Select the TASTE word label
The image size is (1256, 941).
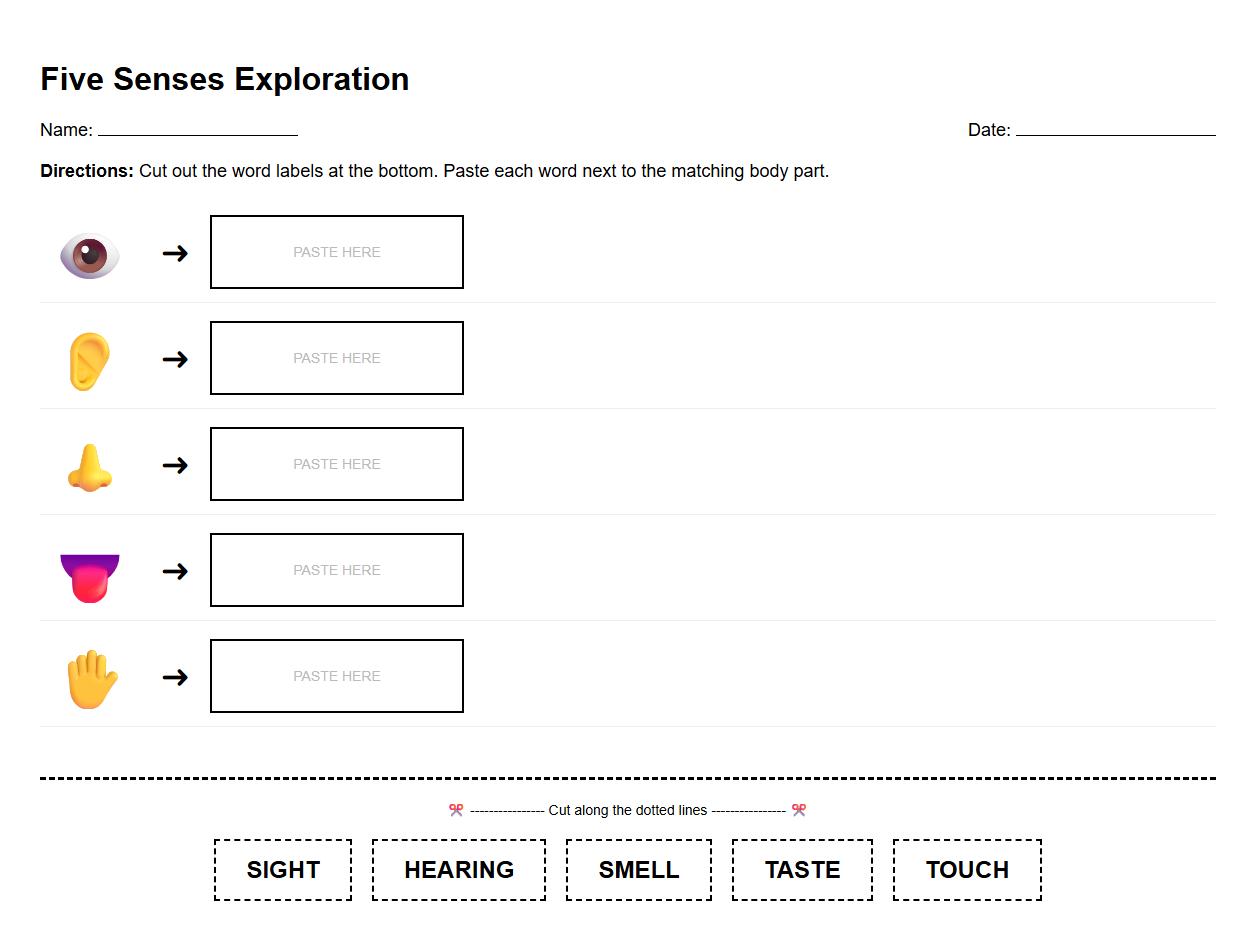802,869
